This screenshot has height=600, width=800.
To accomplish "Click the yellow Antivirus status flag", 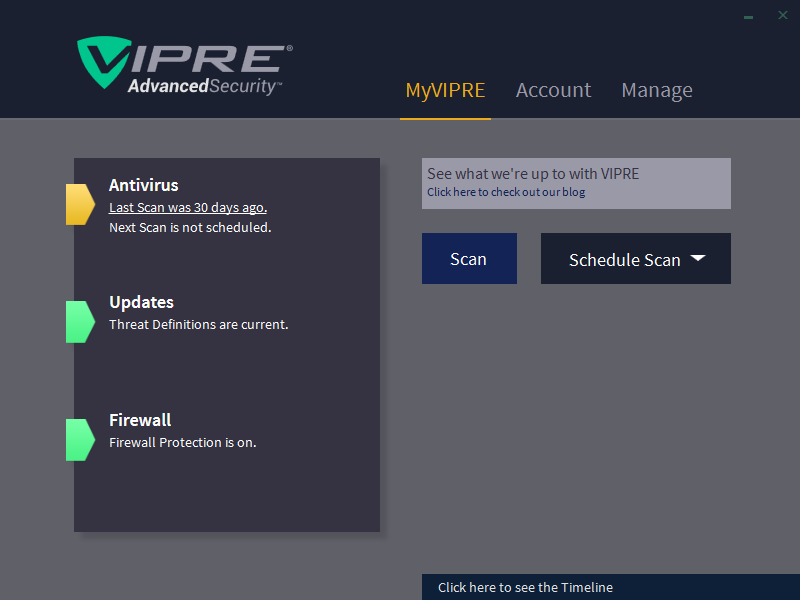I will [79, 204].
